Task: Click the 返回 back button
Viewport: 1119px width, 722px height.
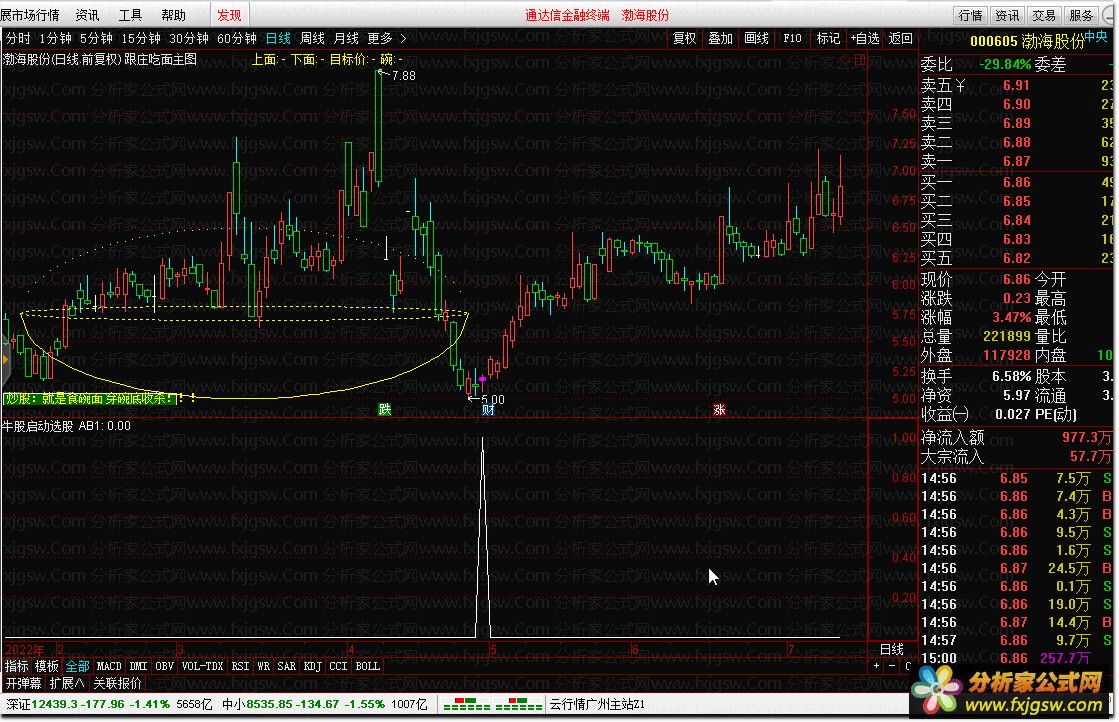Action: [900, 39]
